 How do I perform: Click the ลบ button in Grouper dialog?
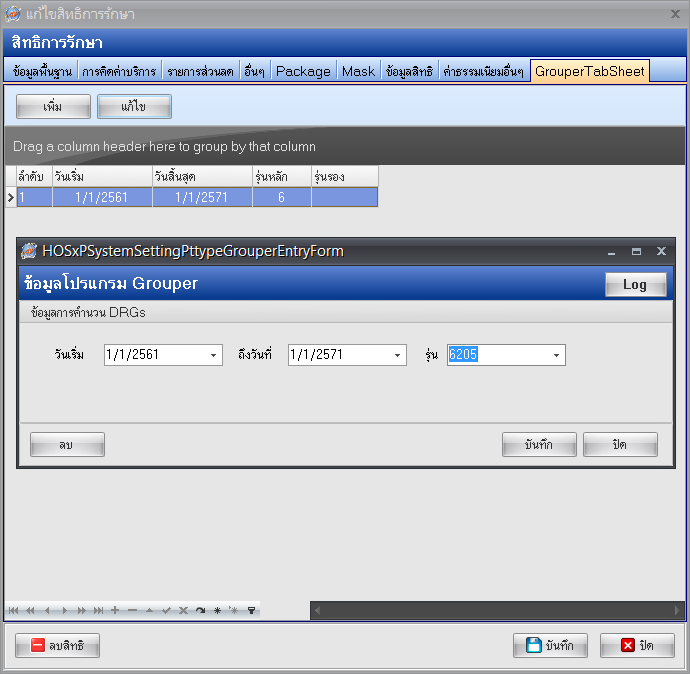[67, 445]
